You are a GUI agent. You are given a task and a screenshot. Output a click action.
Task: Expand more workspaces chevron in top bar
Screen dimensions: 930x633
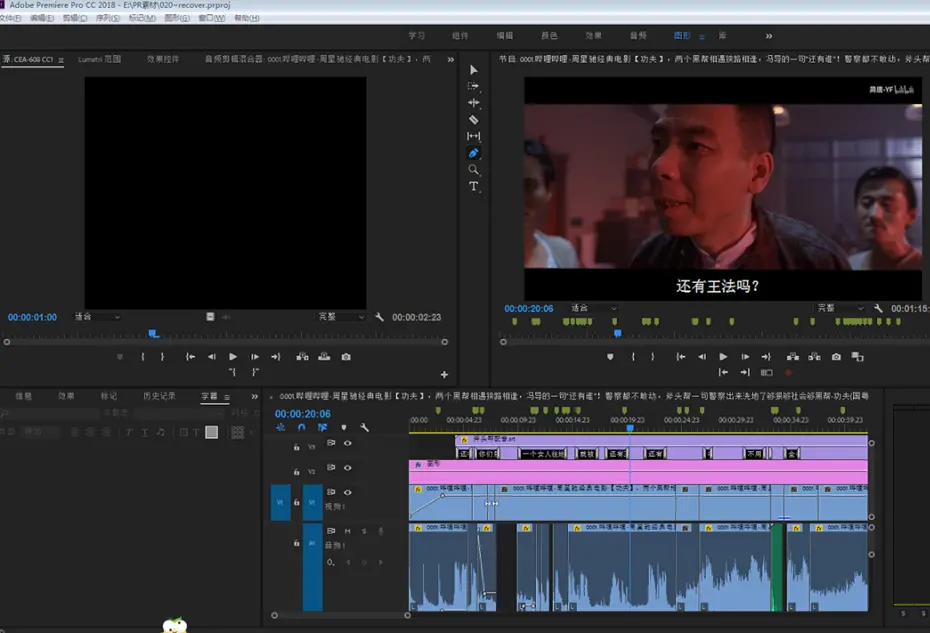[769, 36]
